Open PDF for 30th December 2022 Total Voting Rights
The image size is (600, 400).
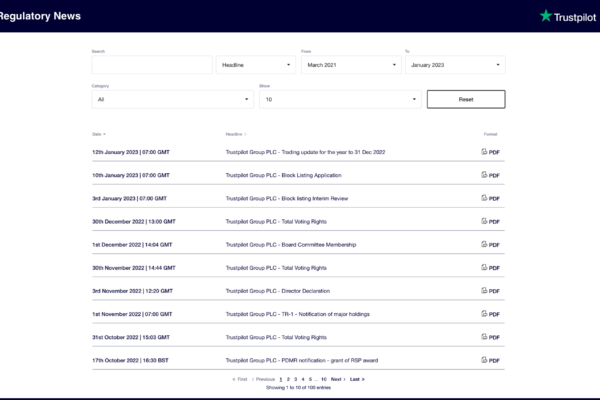coord(490,221)
